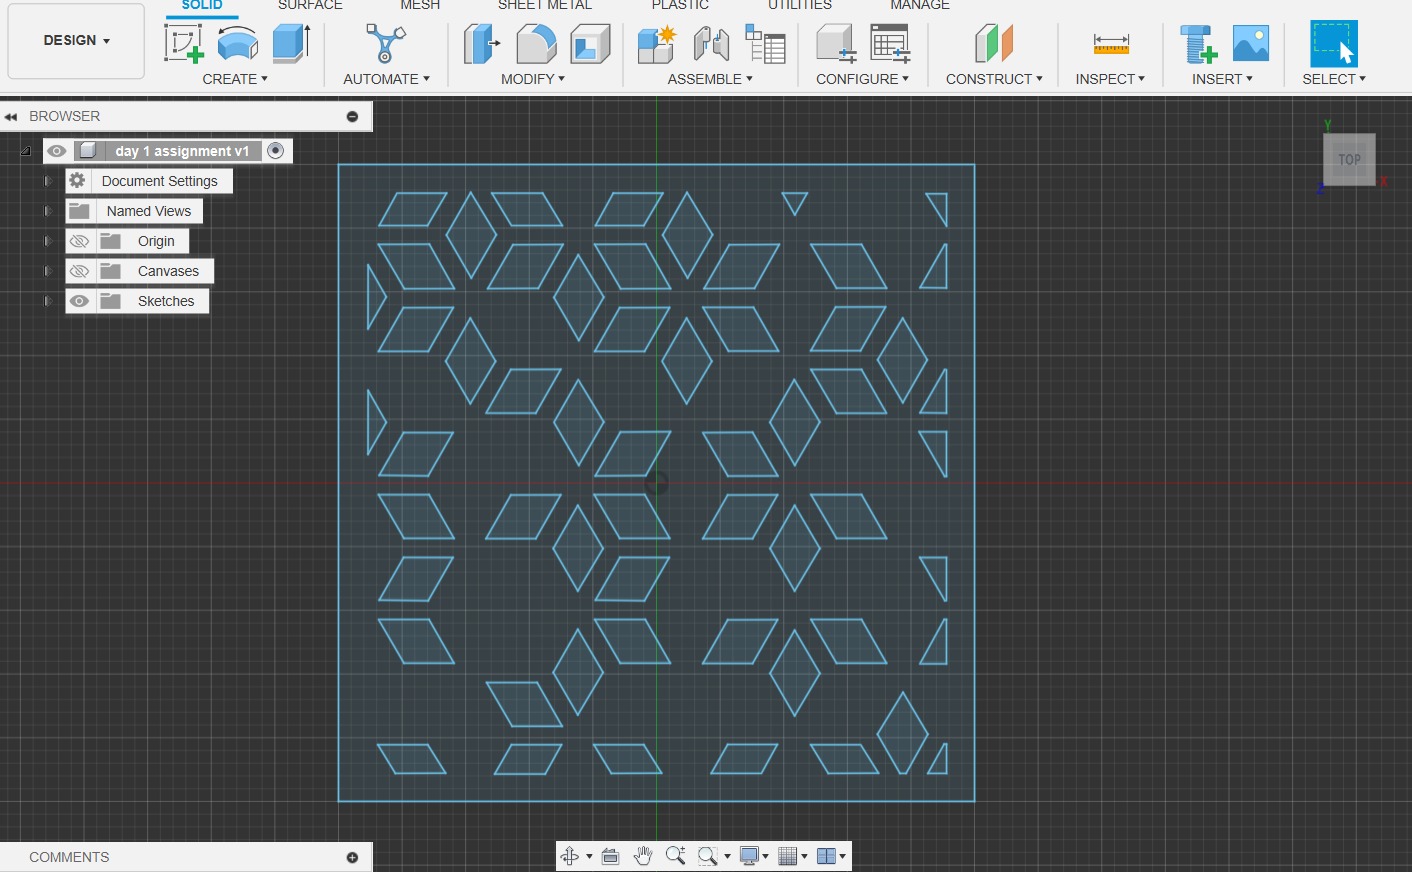Select the Shell tool icon
The width and height of the screenshot is (1412, 872).
pyautogui.click(x=590, y=44)
